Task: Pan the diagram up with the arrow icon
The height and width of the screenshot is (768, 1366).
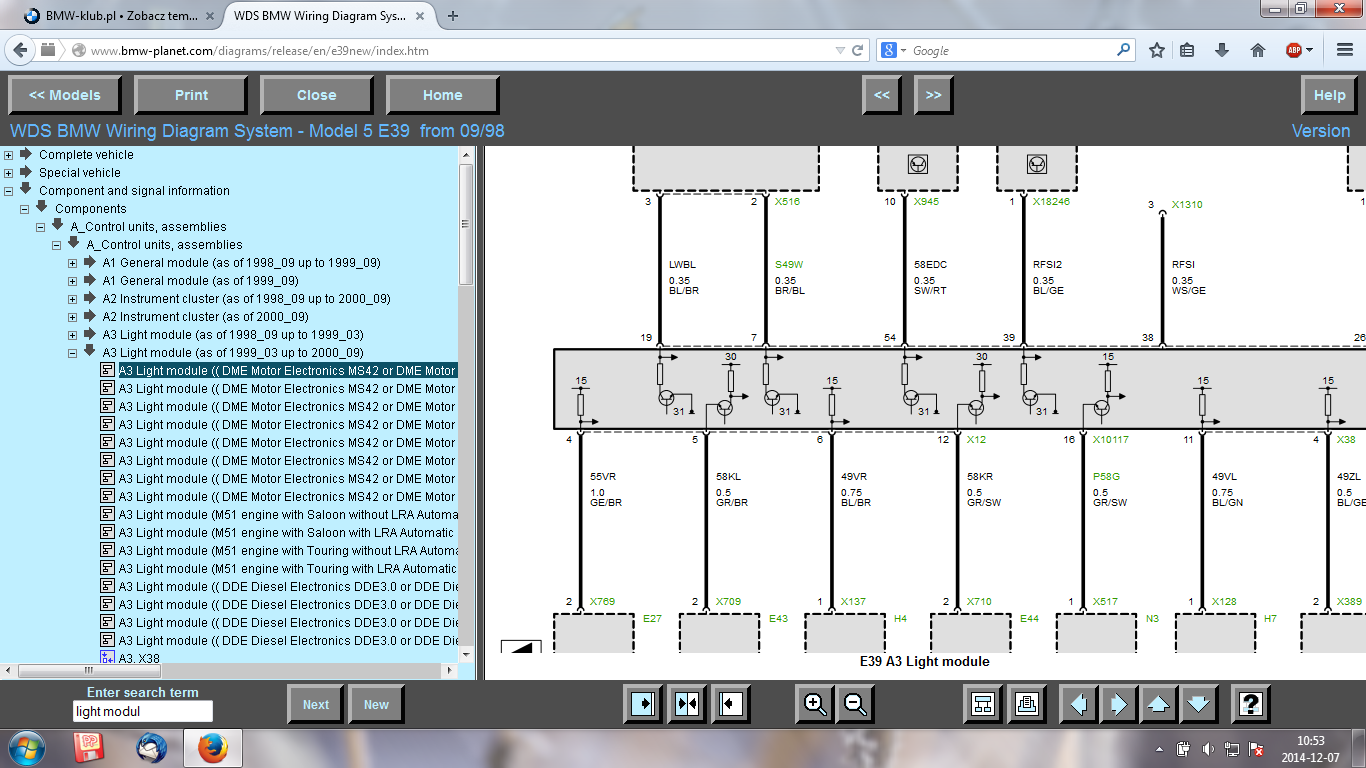Action: [1158, 704]
